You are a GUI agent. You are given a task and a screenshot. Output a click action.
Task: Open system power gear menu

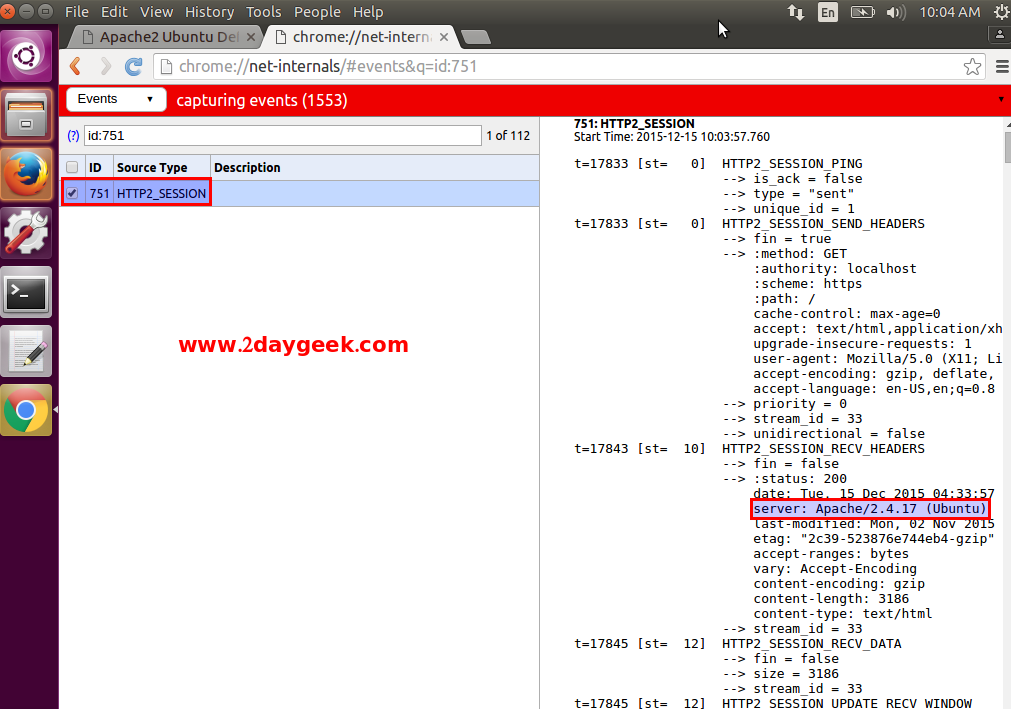click(x=1001, y=12)
